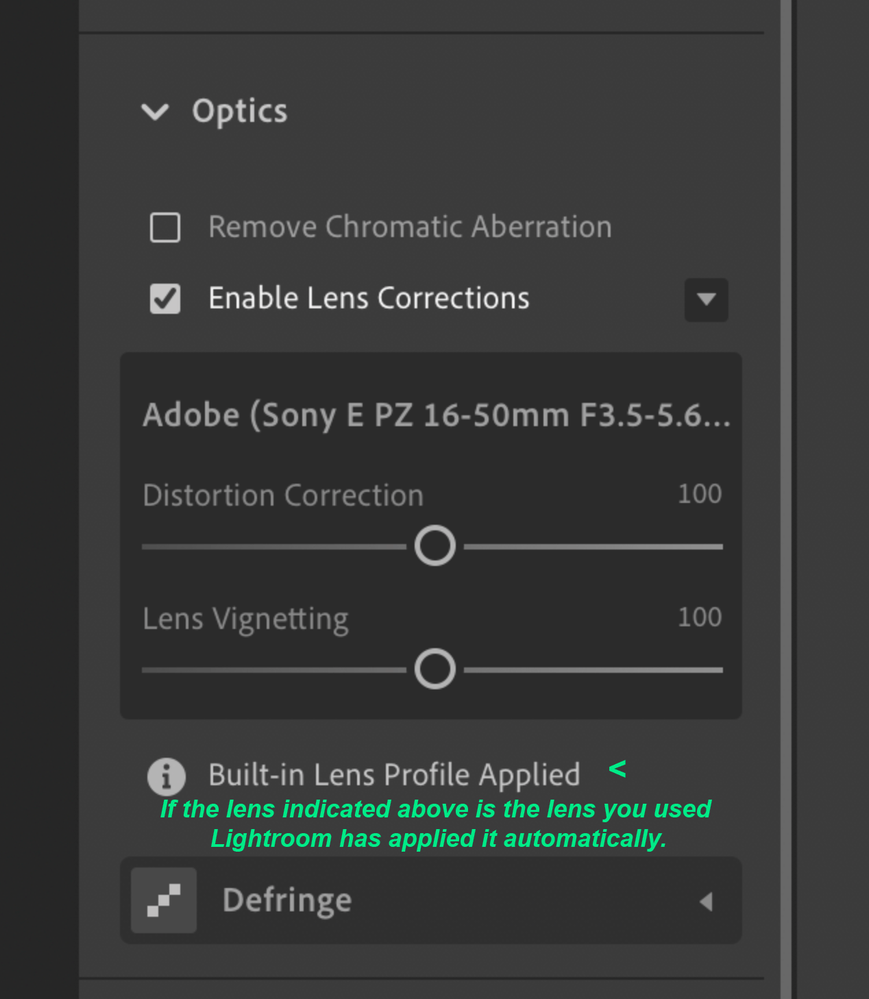Collapse the Optics panel chevron

155,112
